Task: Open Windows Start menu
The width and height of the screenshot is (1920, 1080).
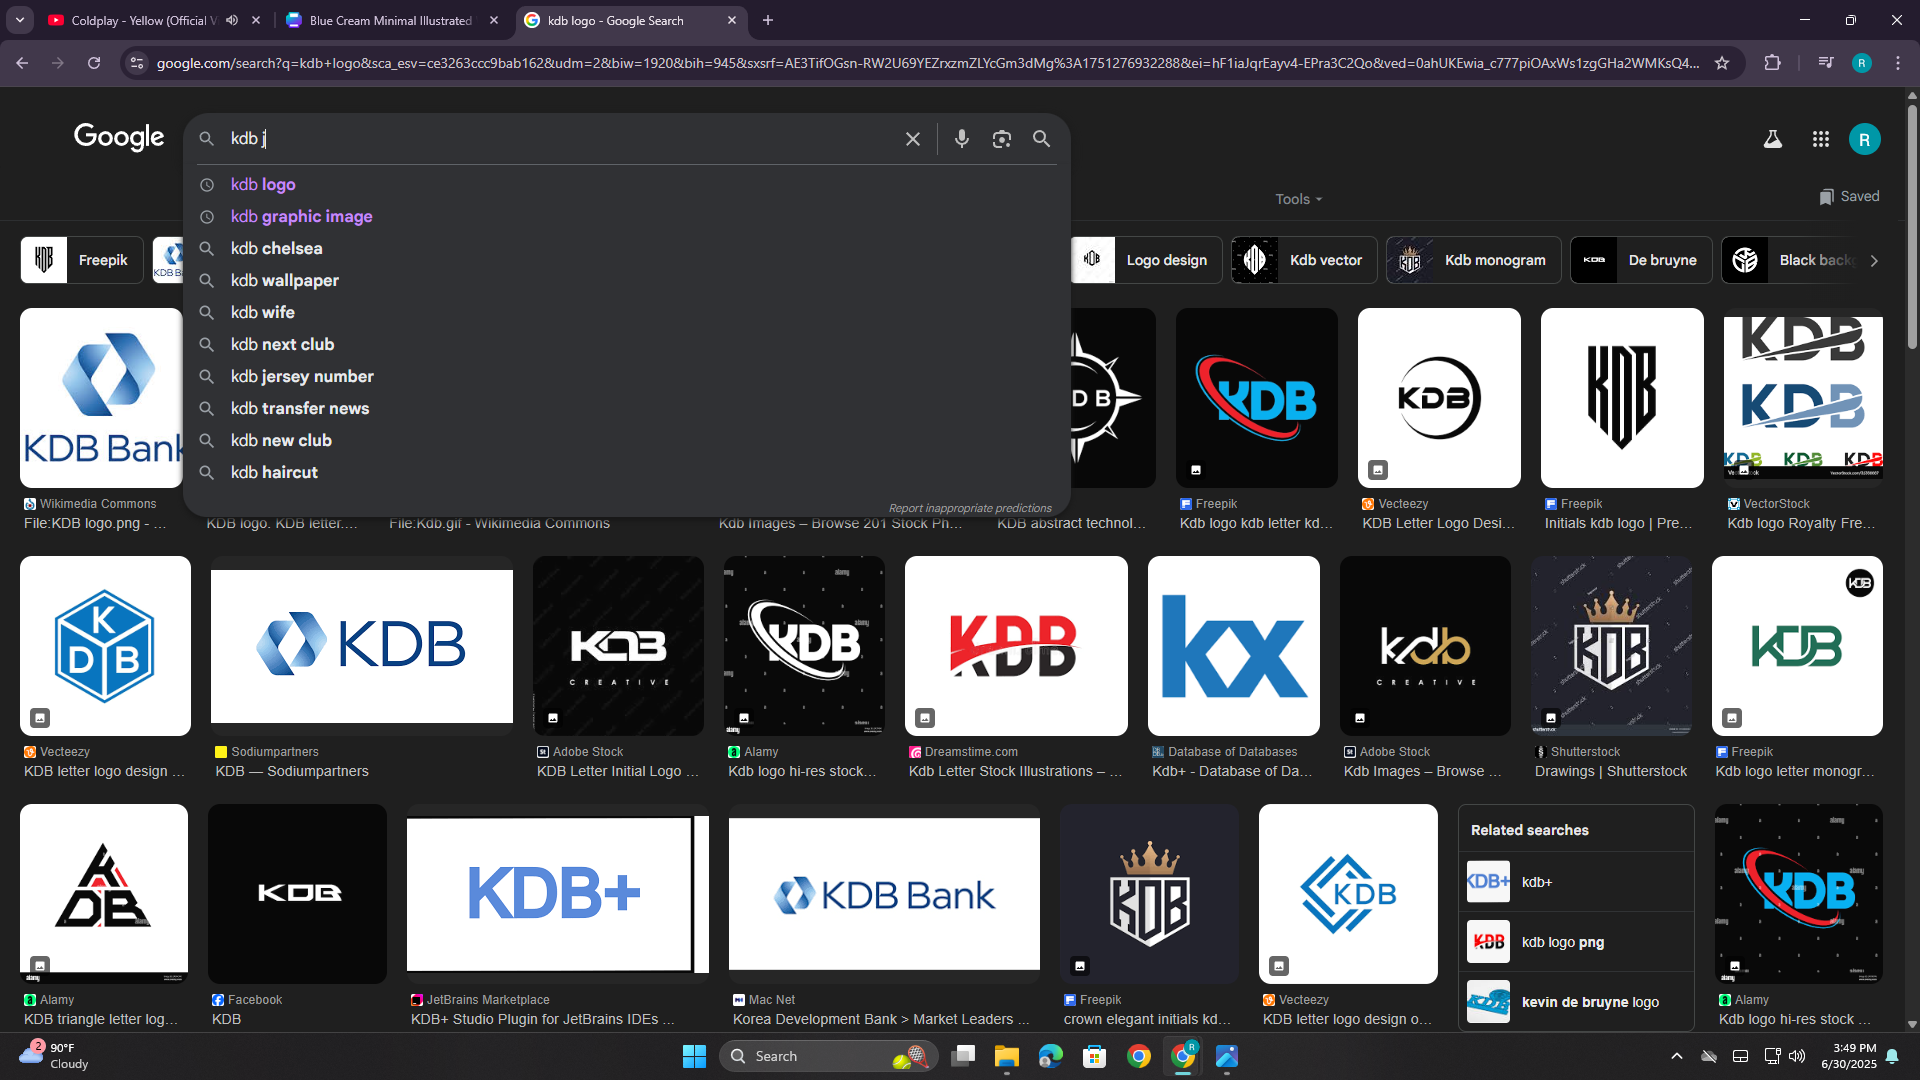Action: 694,1056
